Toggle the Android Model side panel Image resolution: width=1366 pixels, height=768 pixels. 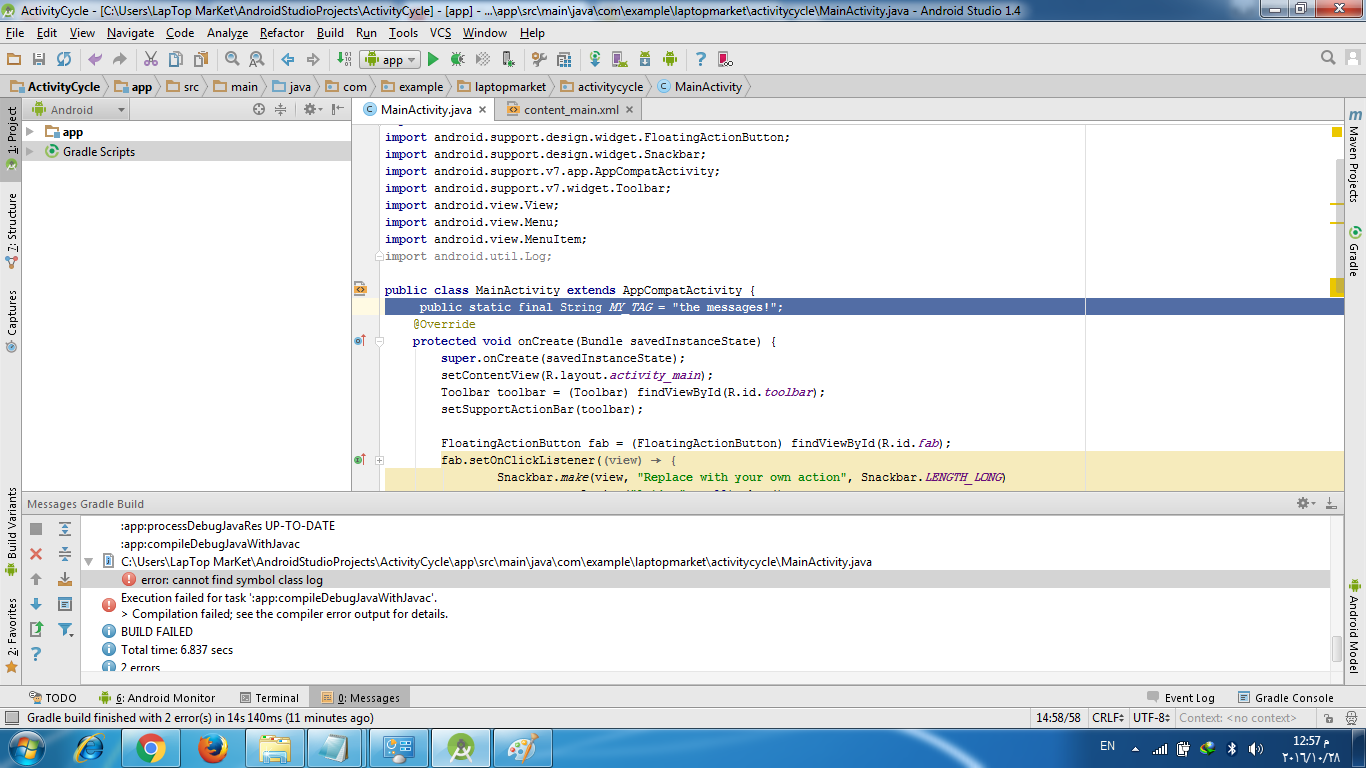1354,625
